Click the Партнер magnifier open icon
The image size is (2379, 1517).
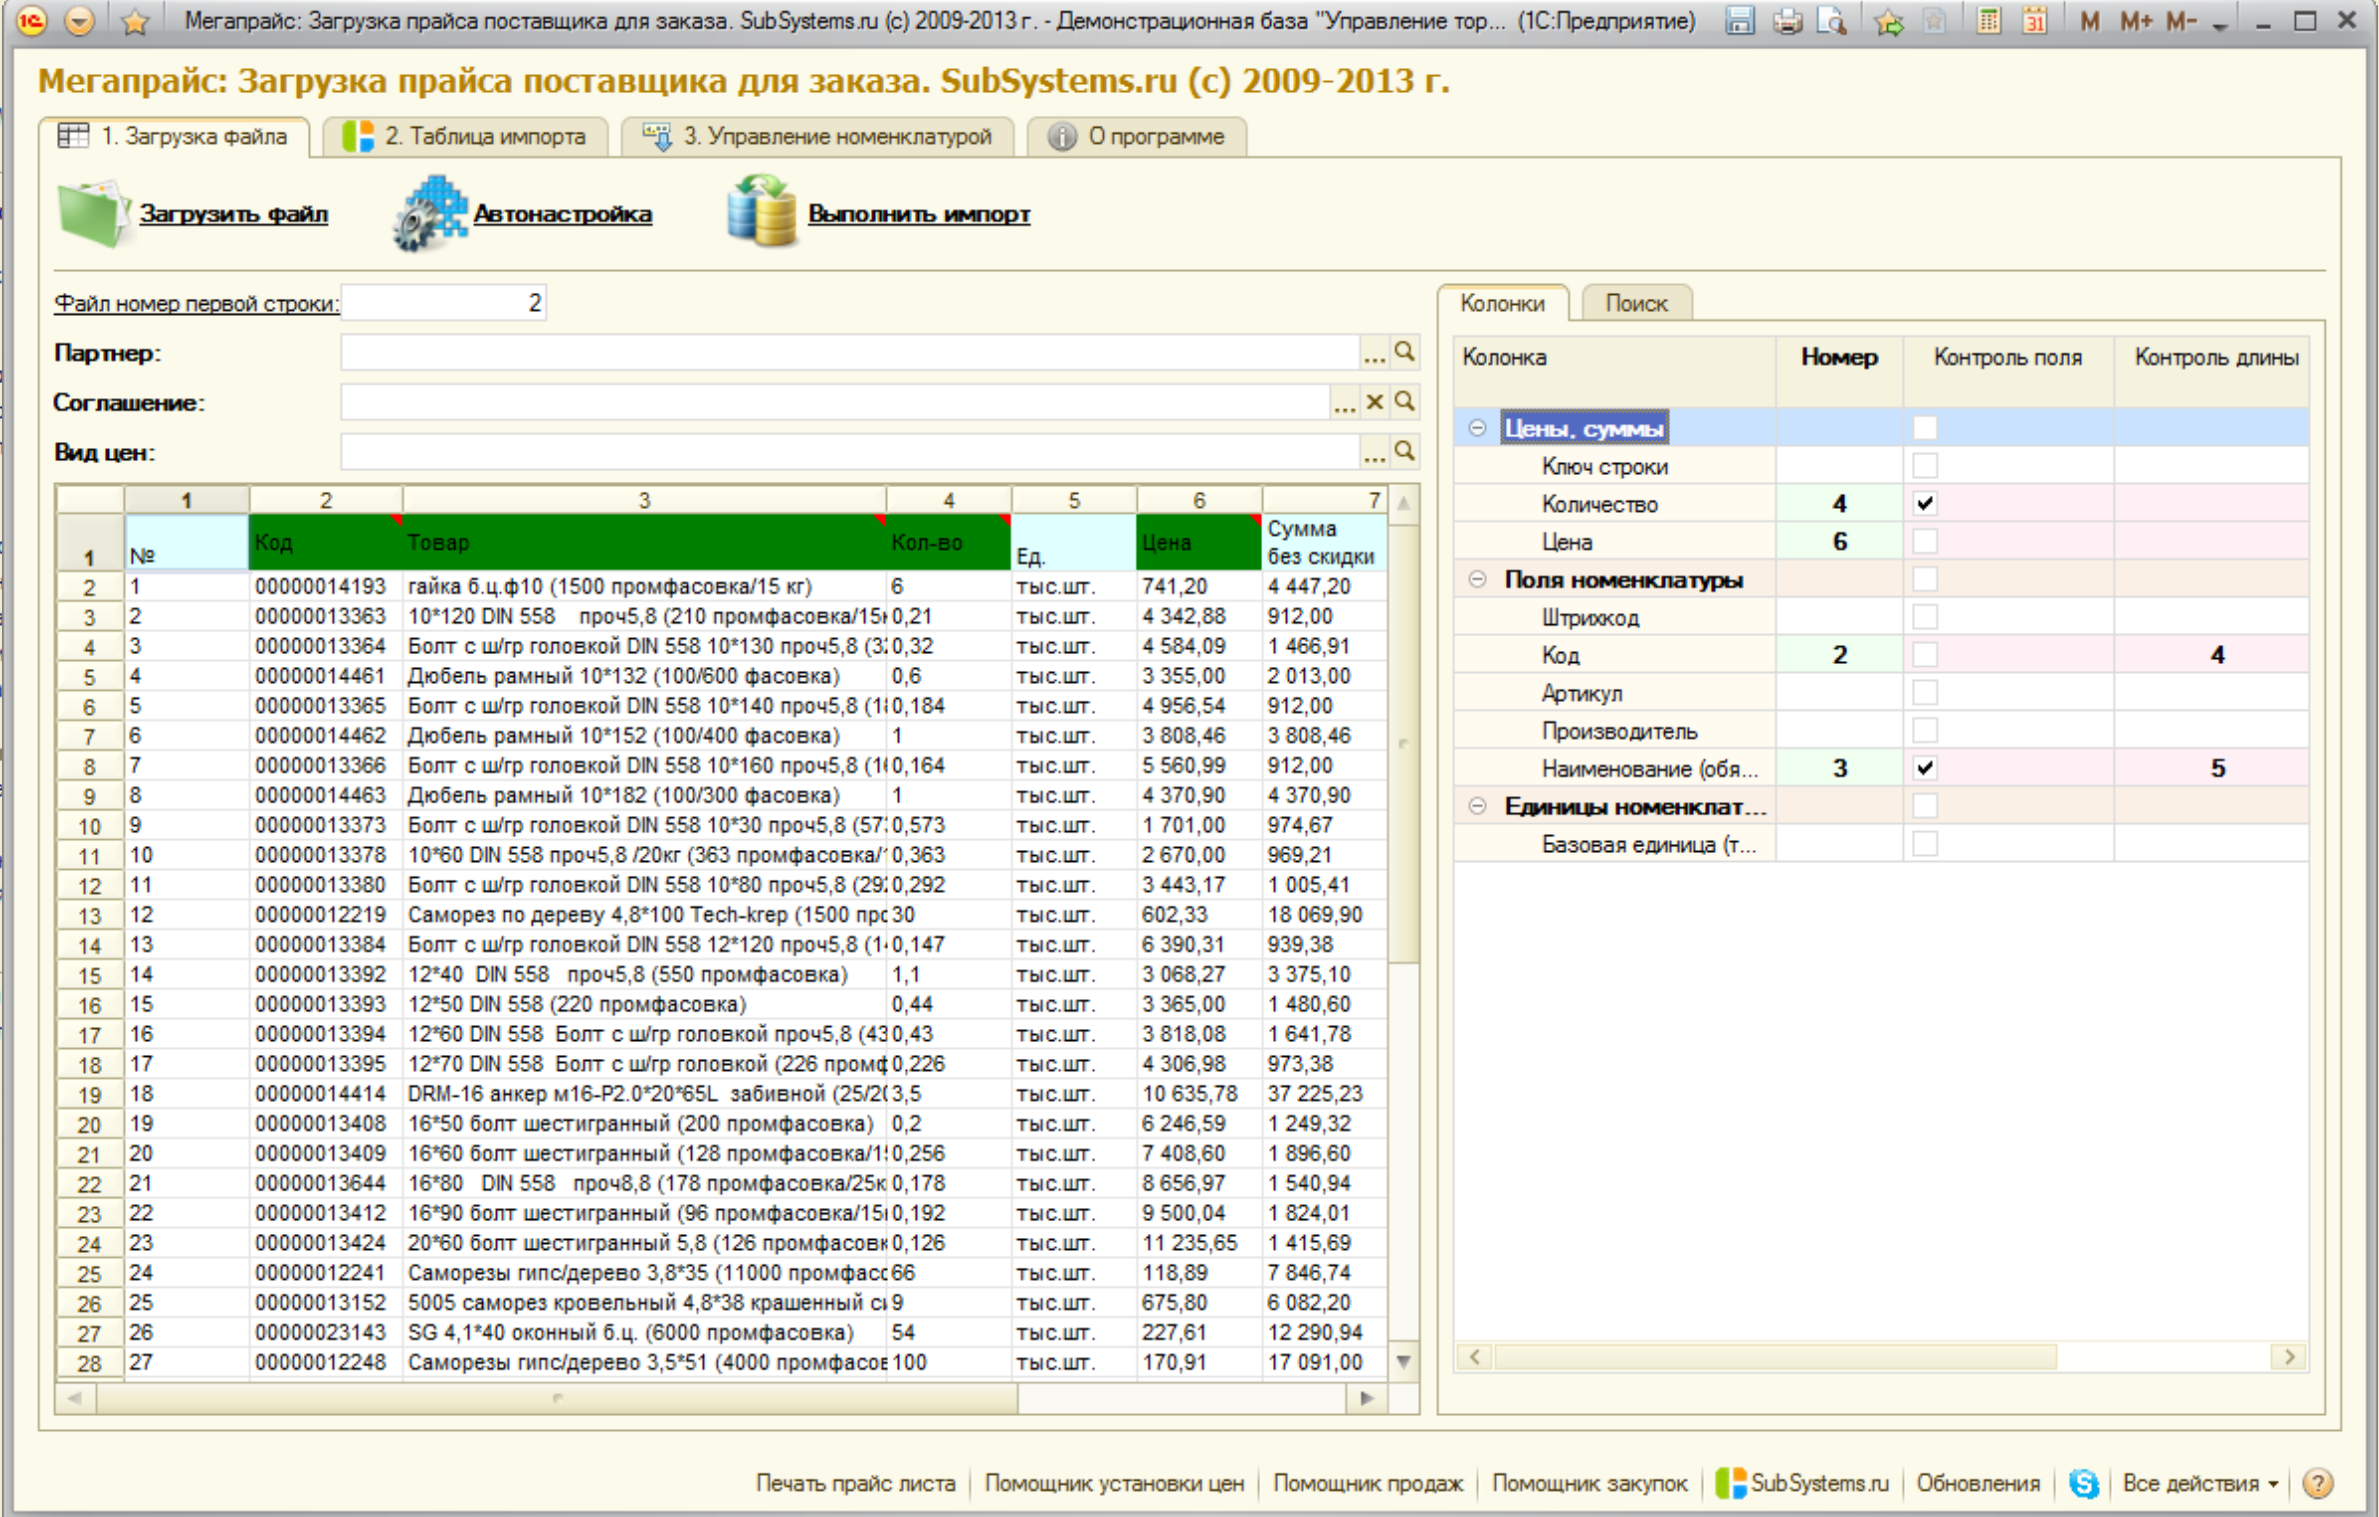(1405, 352)
